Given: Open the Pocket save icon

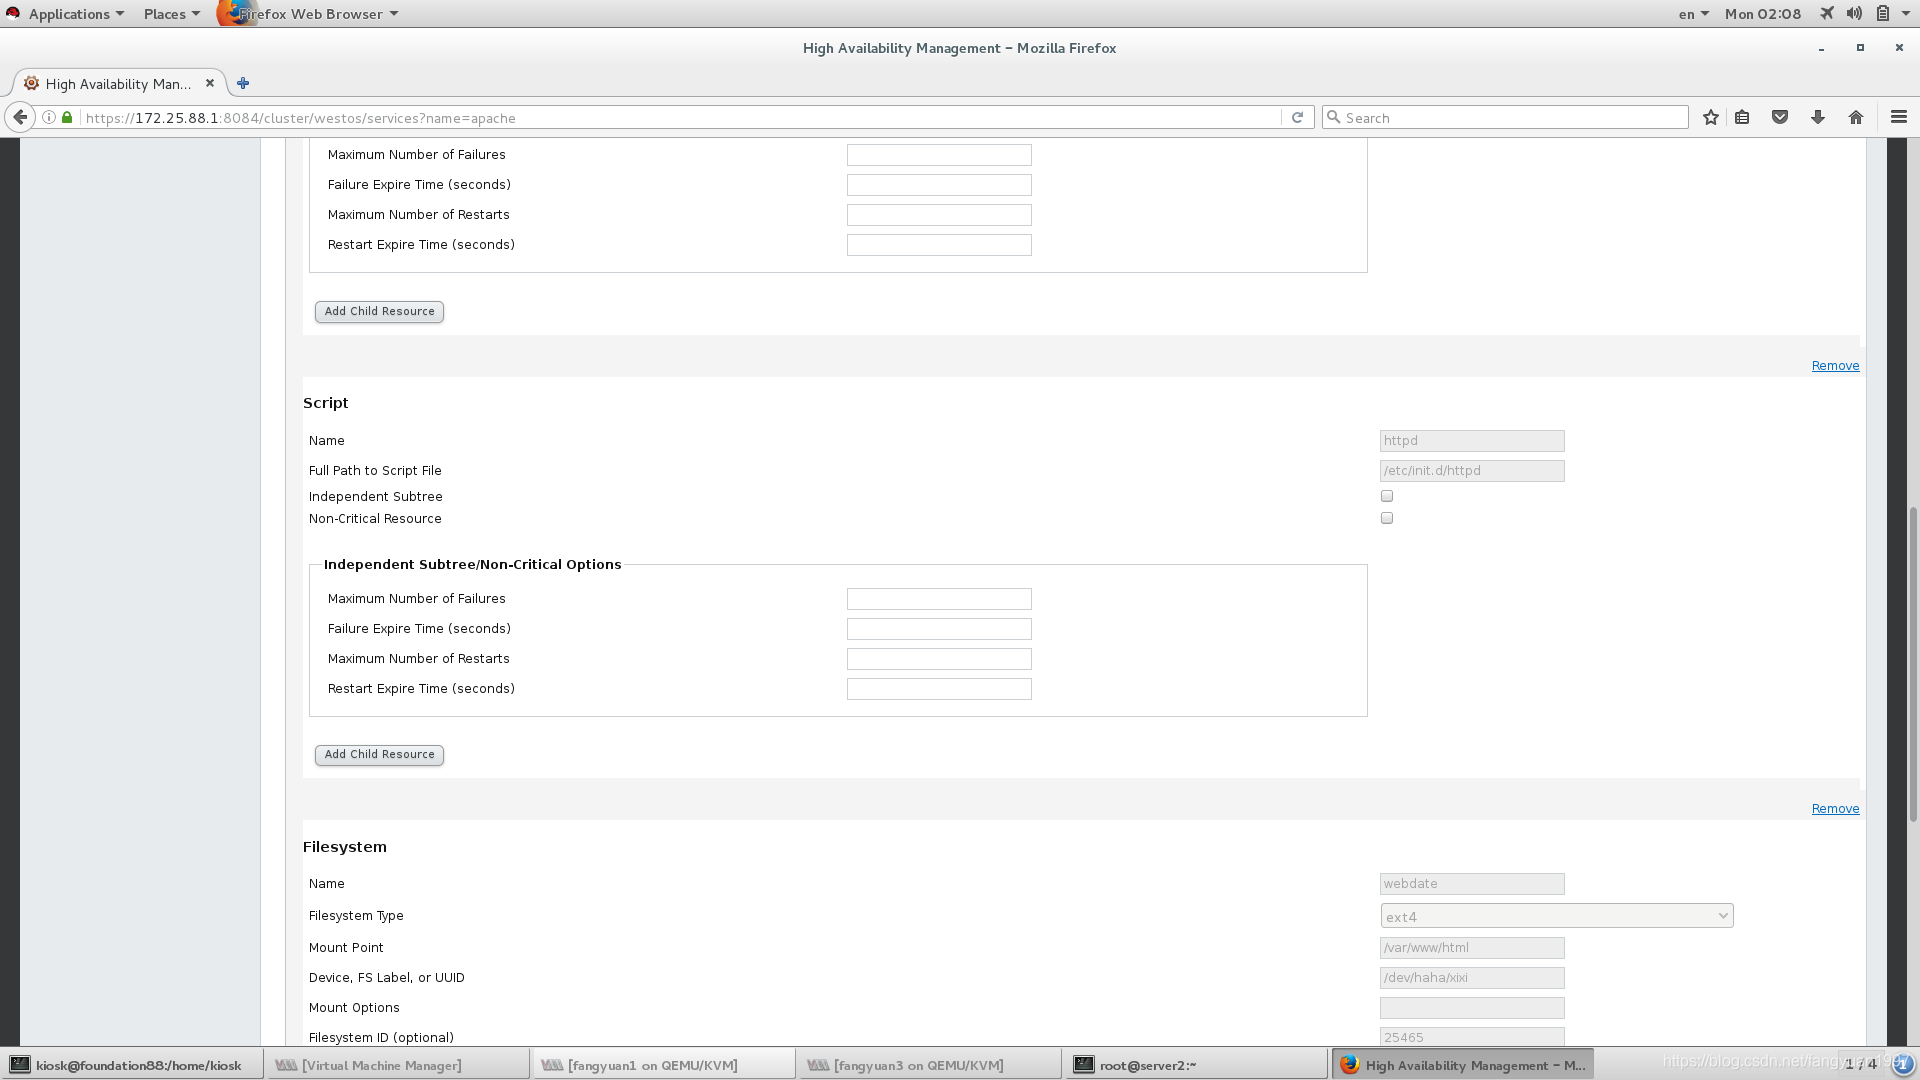Looking at the screenshot, I should pos(1780,117).
